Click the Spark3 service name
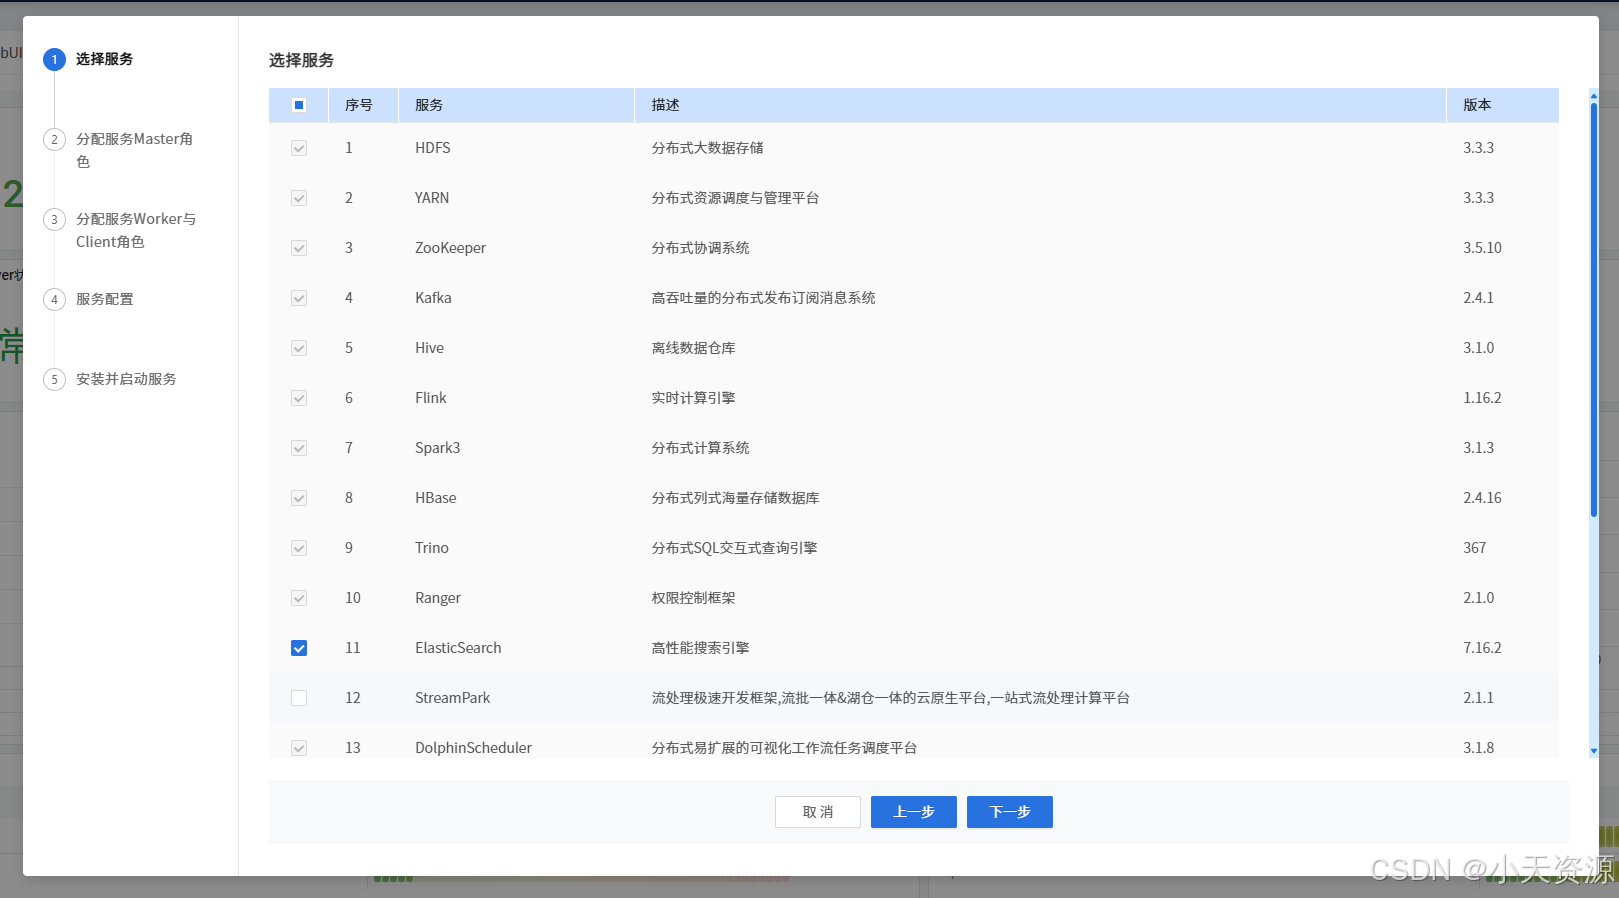Image resolution: width=1619 pixels, height=898 pixels. coord(438,448)
